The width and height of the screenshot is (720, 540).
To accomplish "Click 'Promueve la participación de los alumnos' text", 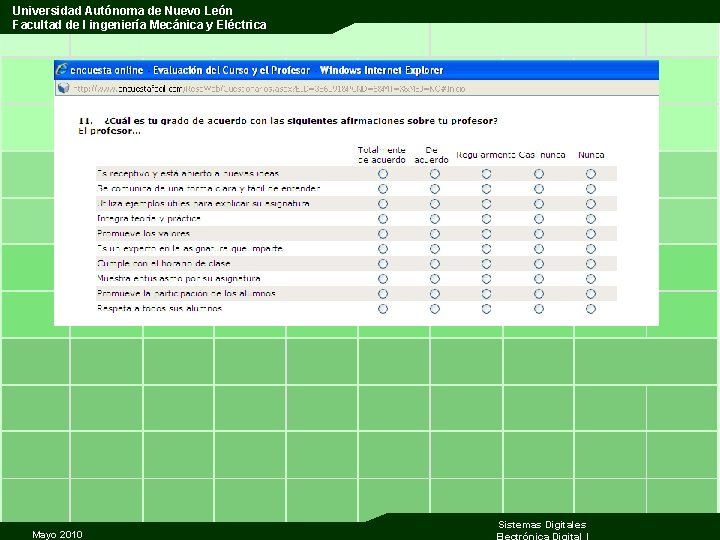I will coord(186,293).
